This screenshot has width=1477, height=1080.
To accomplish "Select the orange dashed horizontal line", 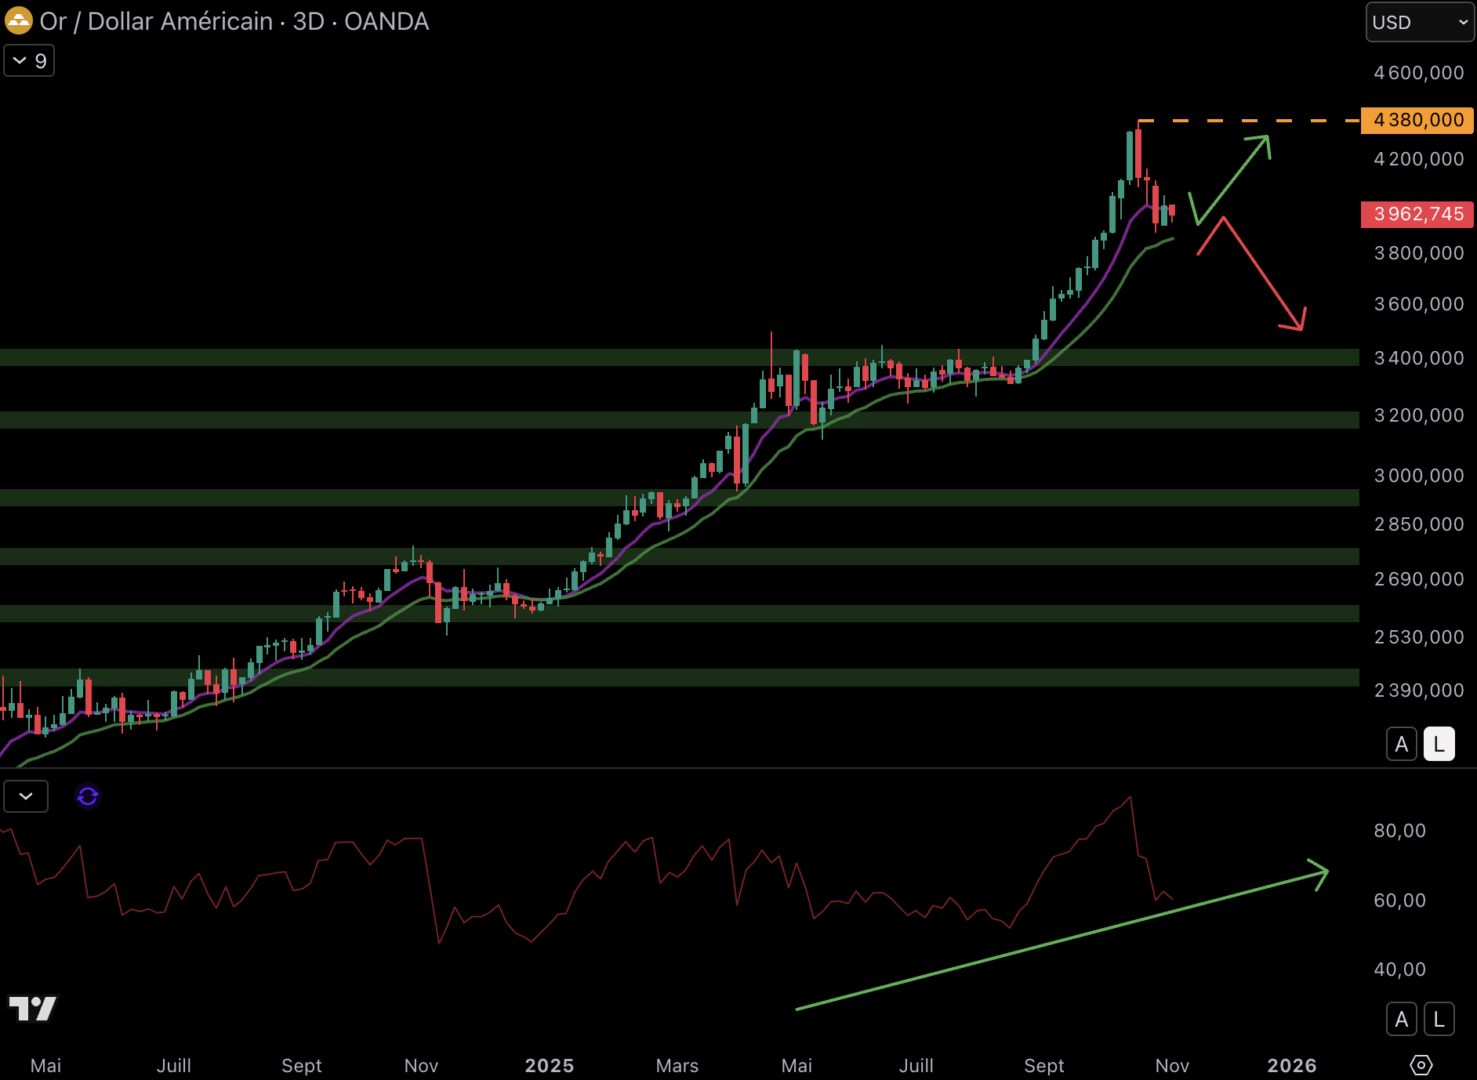I will 1250,121.
